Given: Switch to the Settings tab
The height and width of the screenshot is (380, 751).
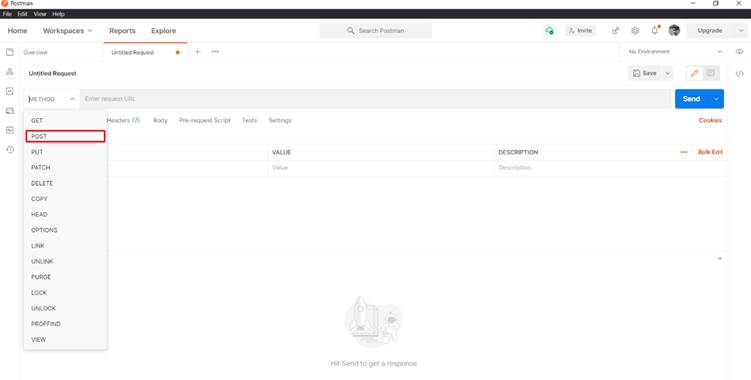Looking at the screenshot, I should tap(280, 120).
